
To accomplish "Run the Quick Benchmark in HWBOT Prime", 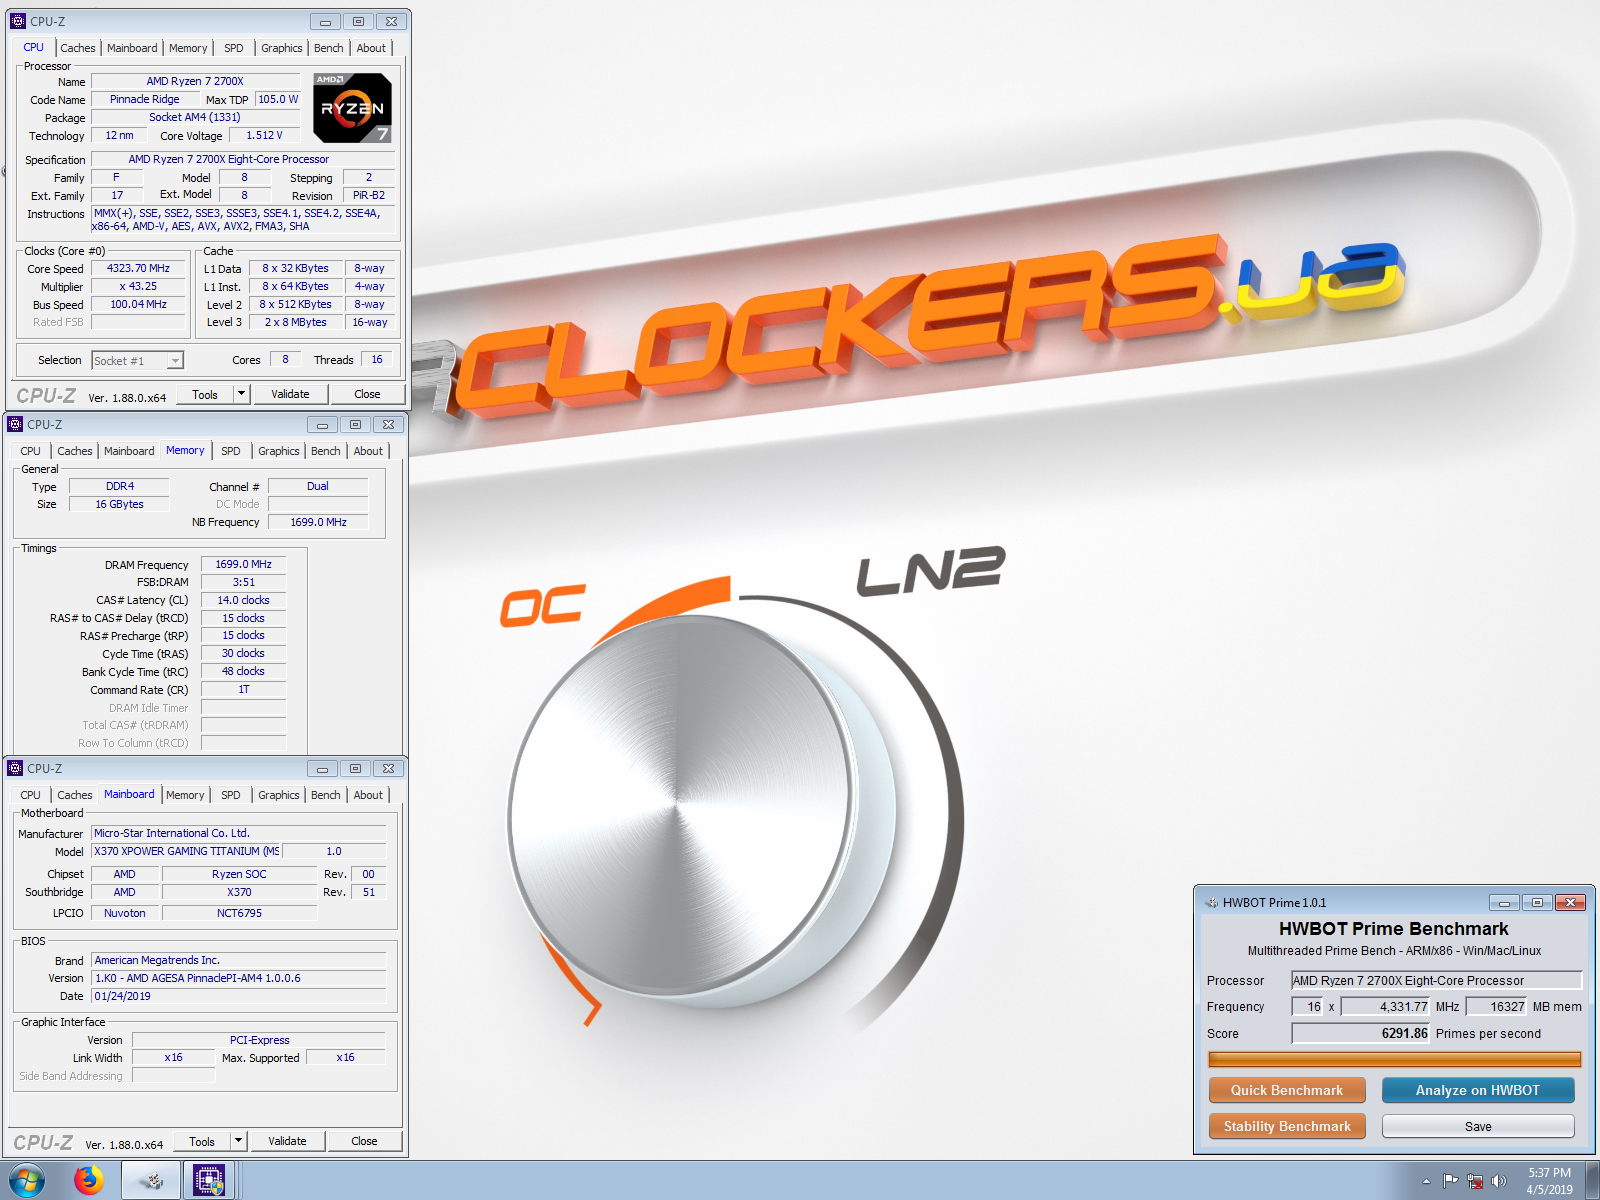I will 1287,1090.
